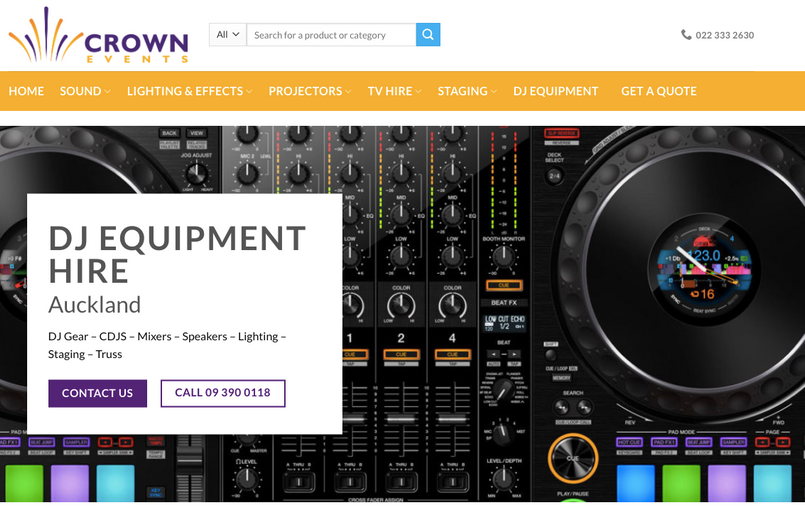The width and height of the screenshot is (805, 512).
Task: Click the DJ Equipment Hire heading
Action: pyautogui.click(x=177, y=254)
